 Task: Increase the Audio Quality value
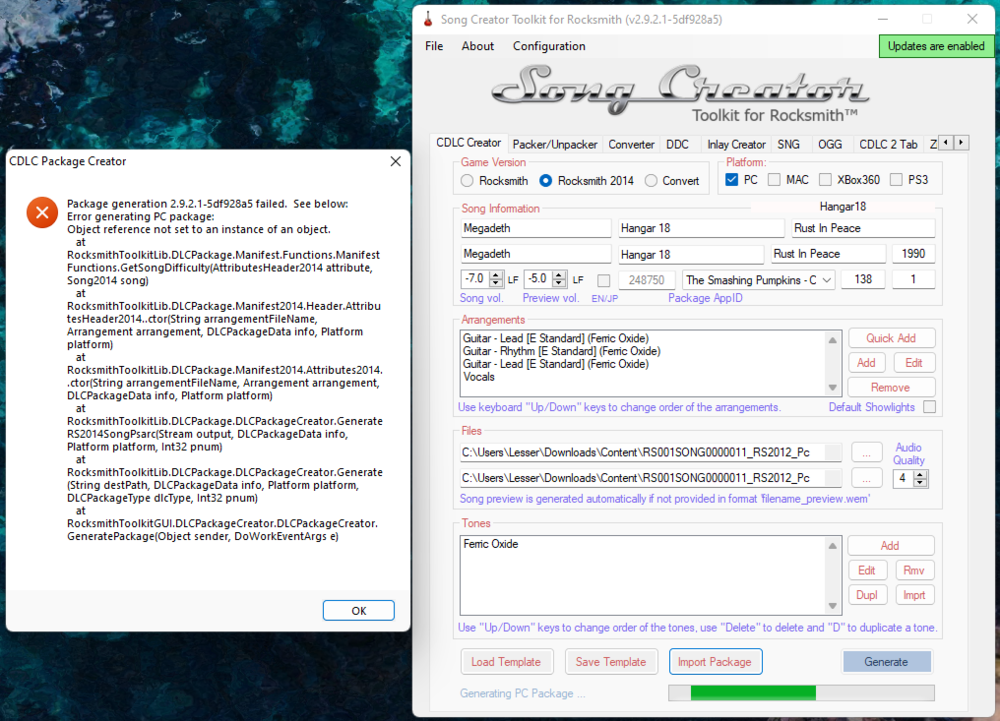(921, 474)
